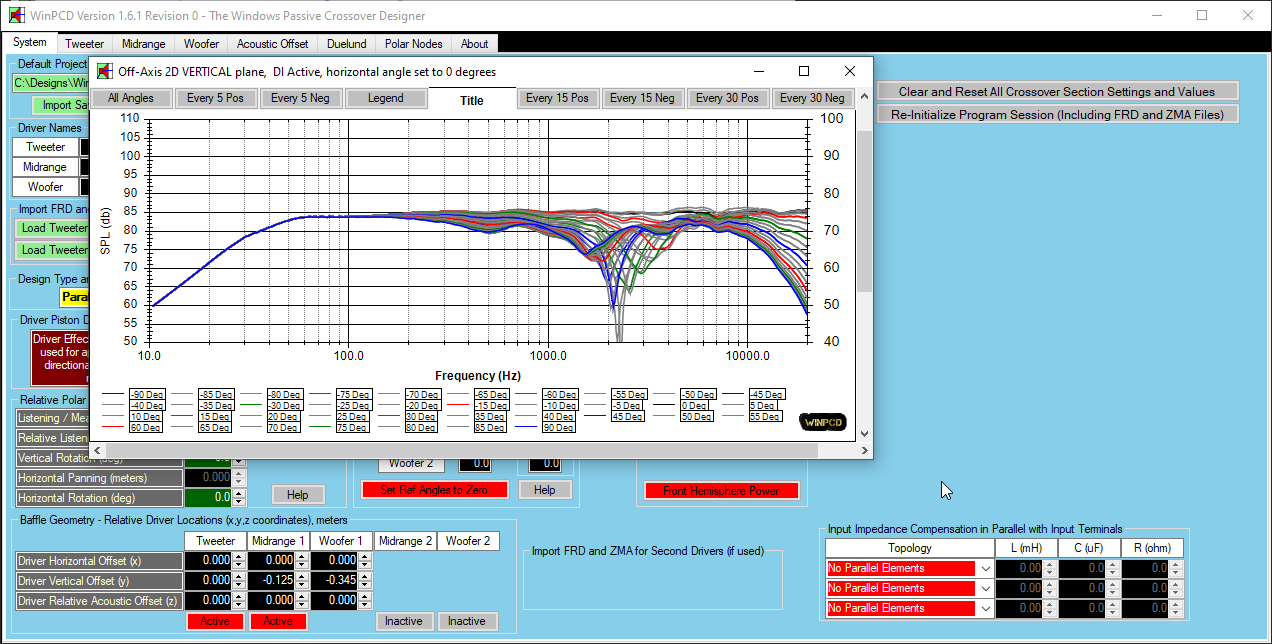Select the Legend graph tab
The height and width of the screenshot is (644, 1272).
coord(385,98)
